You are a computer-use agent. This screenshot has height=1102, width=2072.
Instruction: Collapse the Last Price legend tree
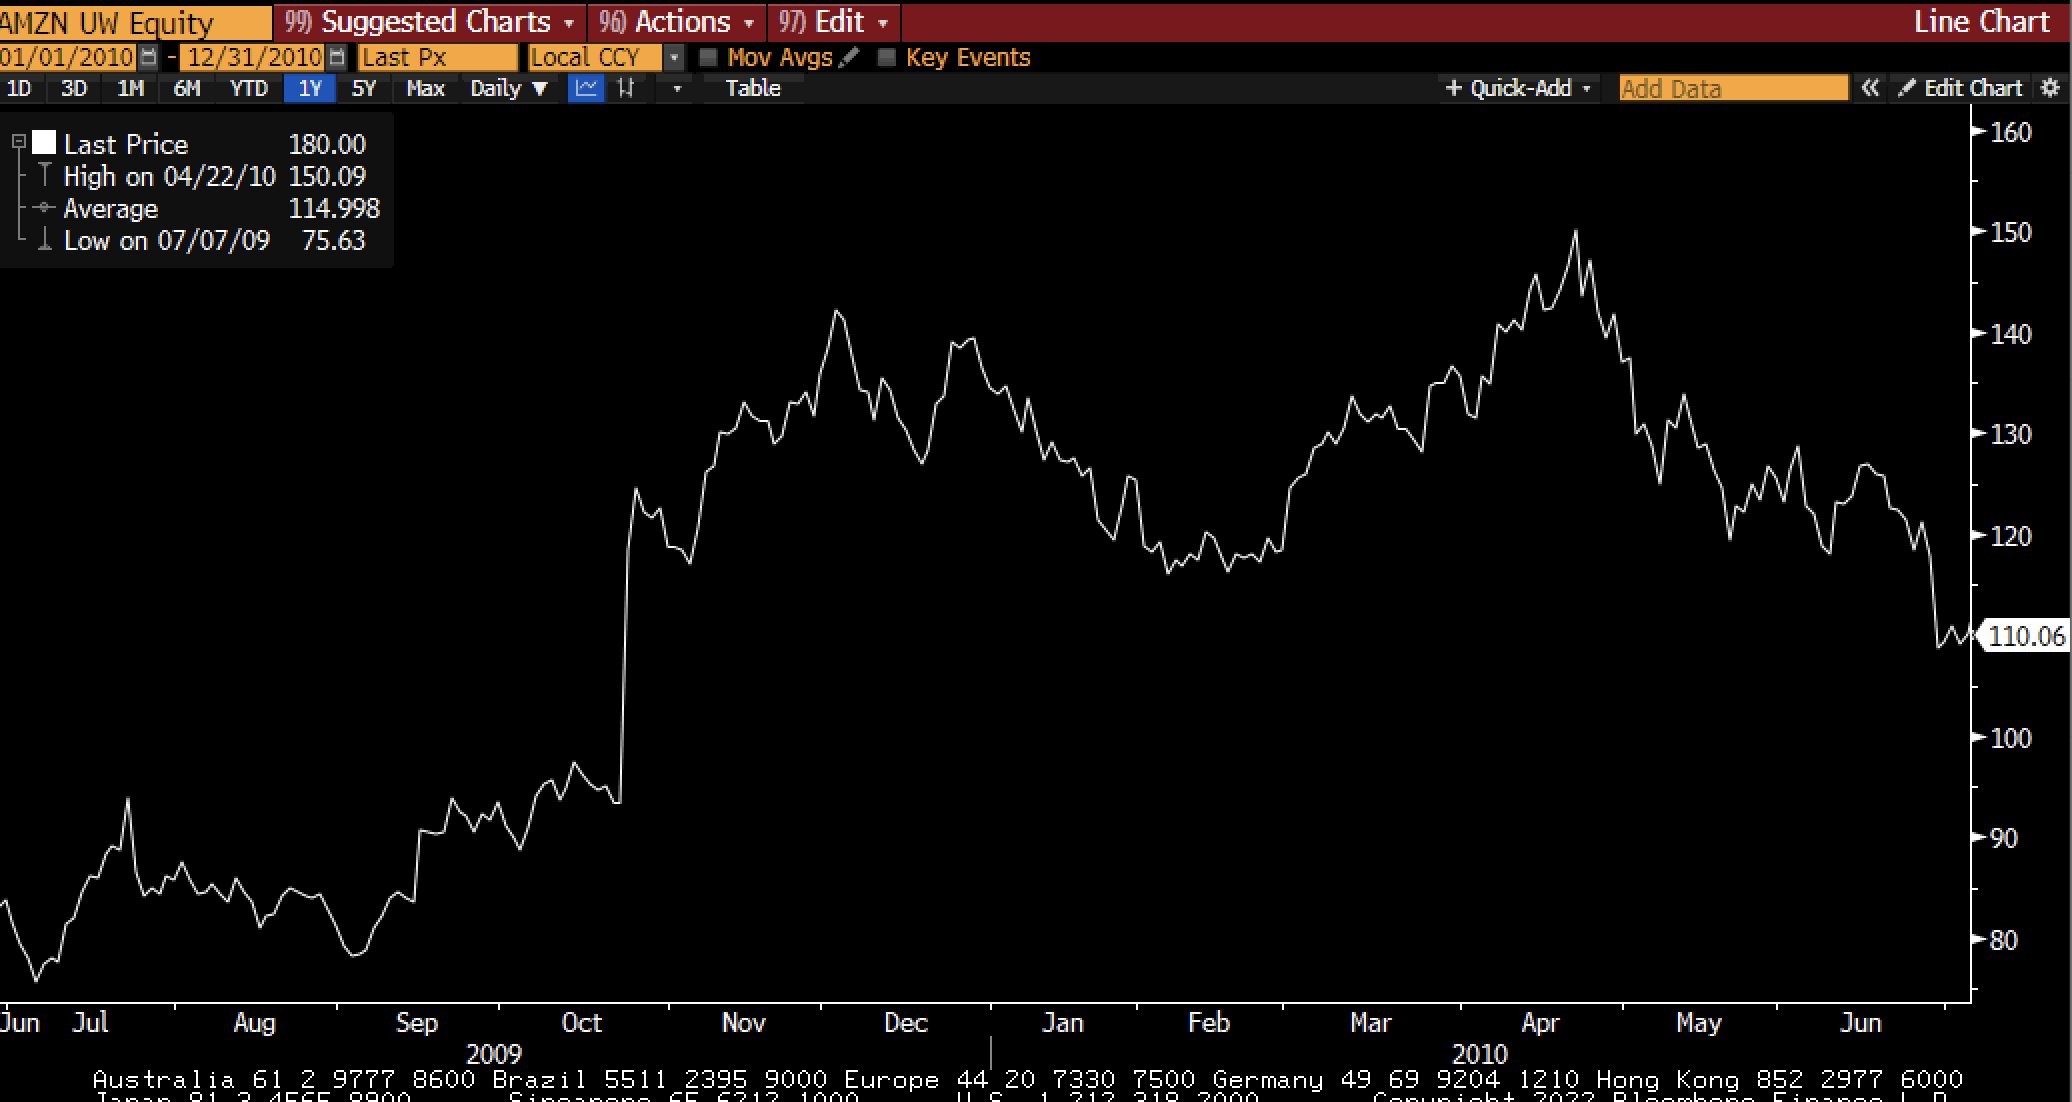click(18, 143)
